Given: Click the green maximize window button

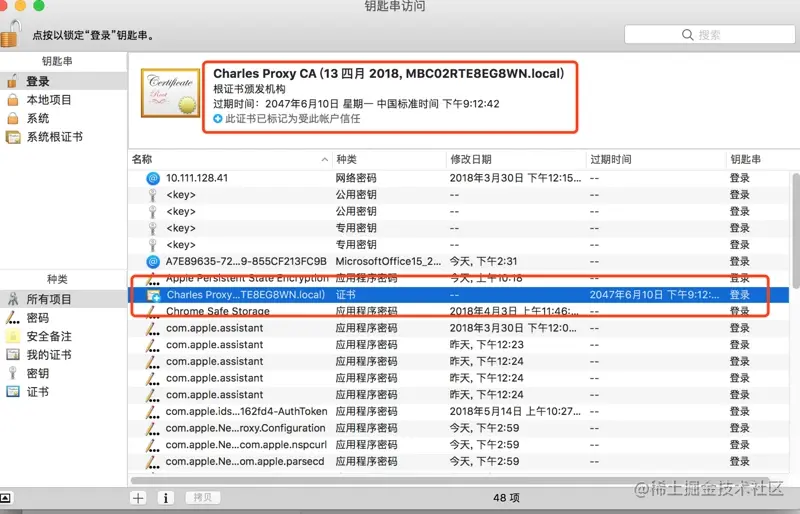Looking at the screenshot, I should (38, 6).
